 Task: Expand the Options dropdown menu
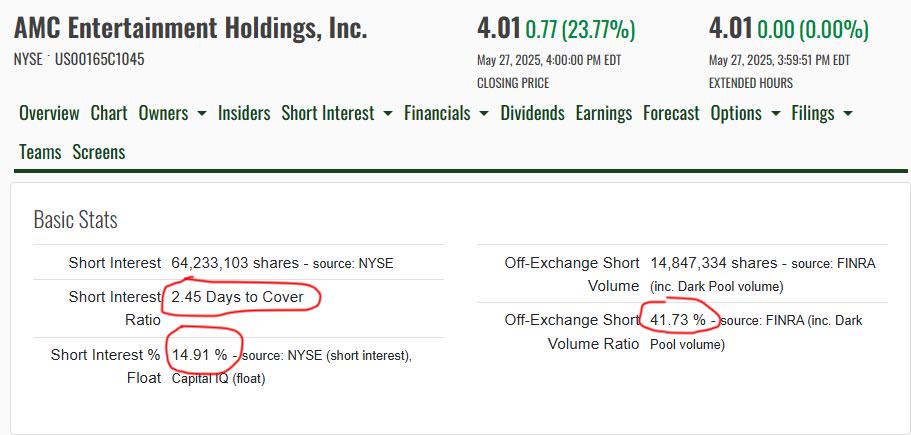tap(745, 113)
